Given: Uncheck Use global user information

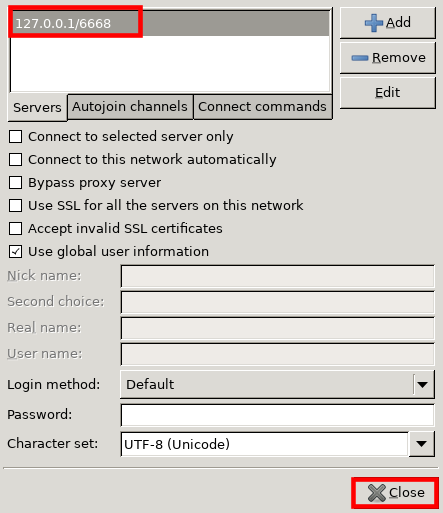Looking at the screenshot, I should (16, 252).
